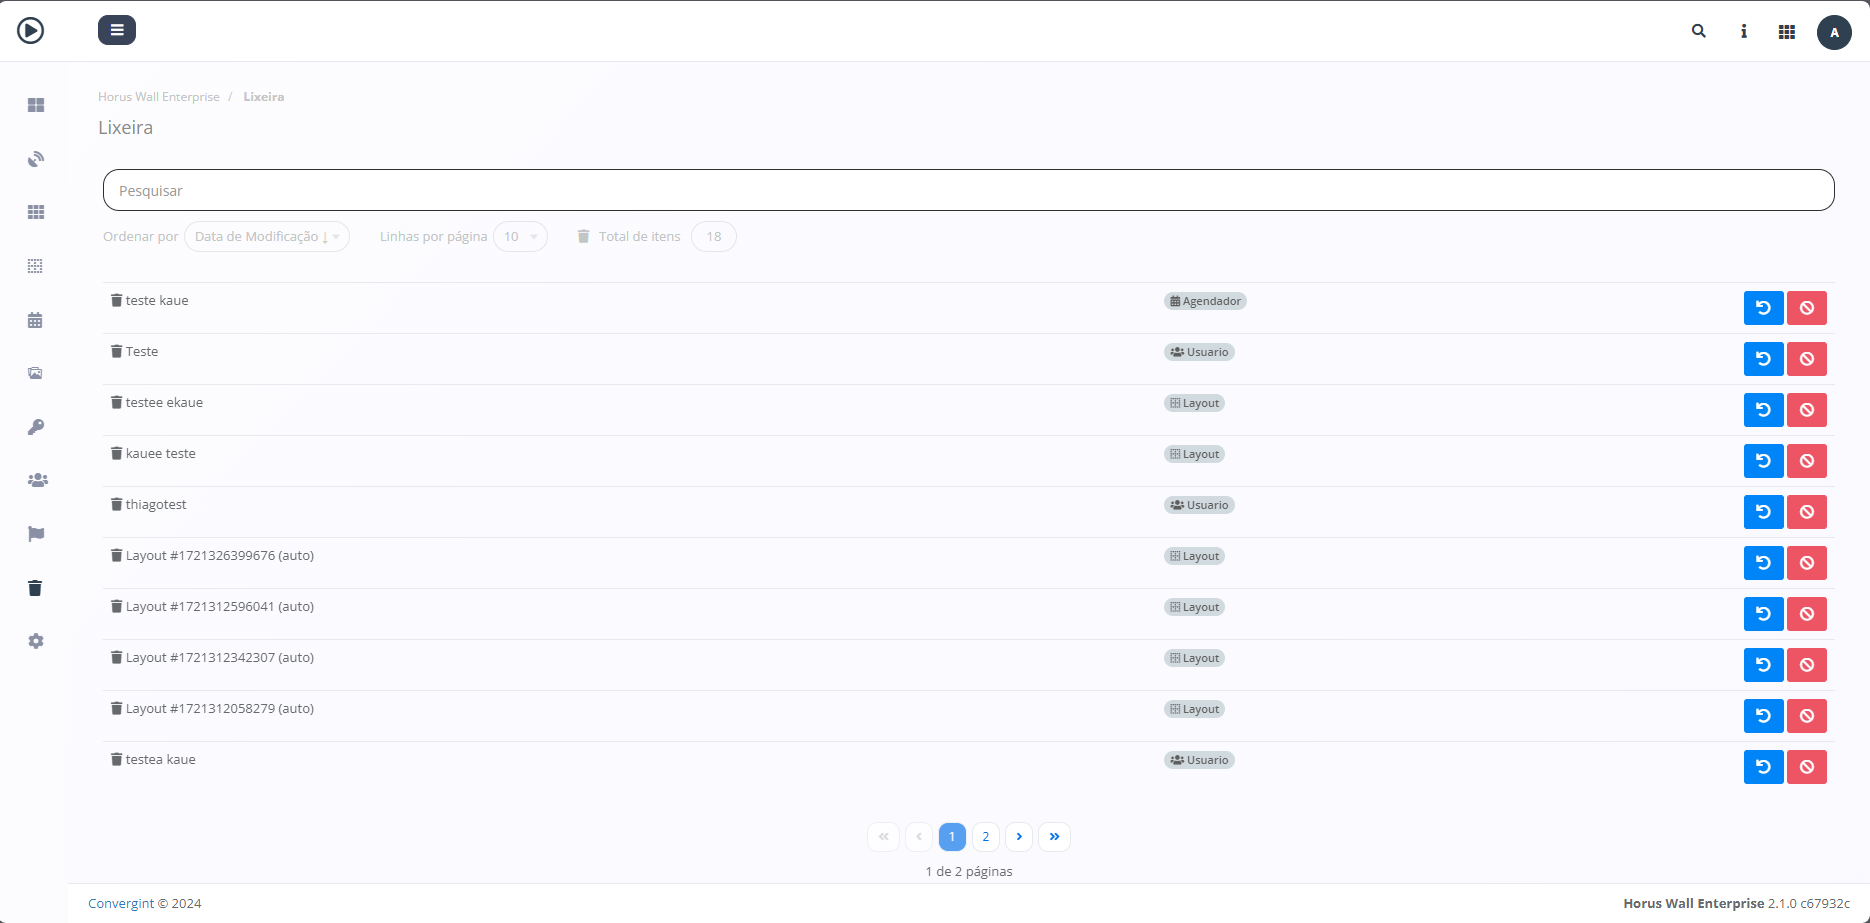Expand the Linhas por página dropdown
Viewport: 1870px width, 923px height.
click(520, 237)
